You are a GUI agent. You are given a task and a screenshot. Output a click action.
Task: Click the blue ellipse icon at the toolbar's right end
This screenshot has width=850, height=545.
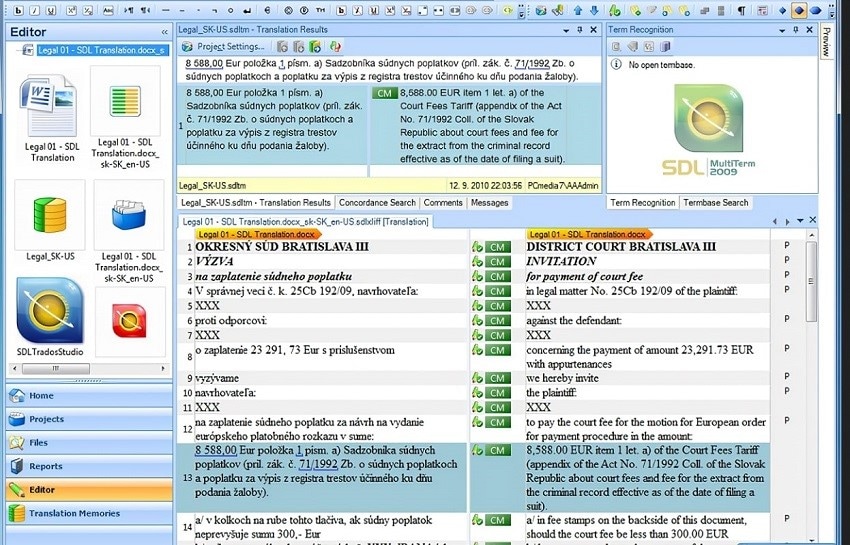pos(815,10)
